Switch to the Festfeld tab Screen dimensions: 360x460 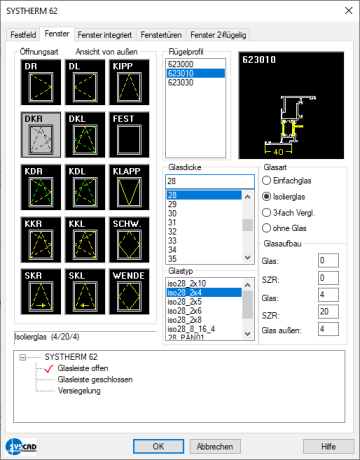point(23,35)
